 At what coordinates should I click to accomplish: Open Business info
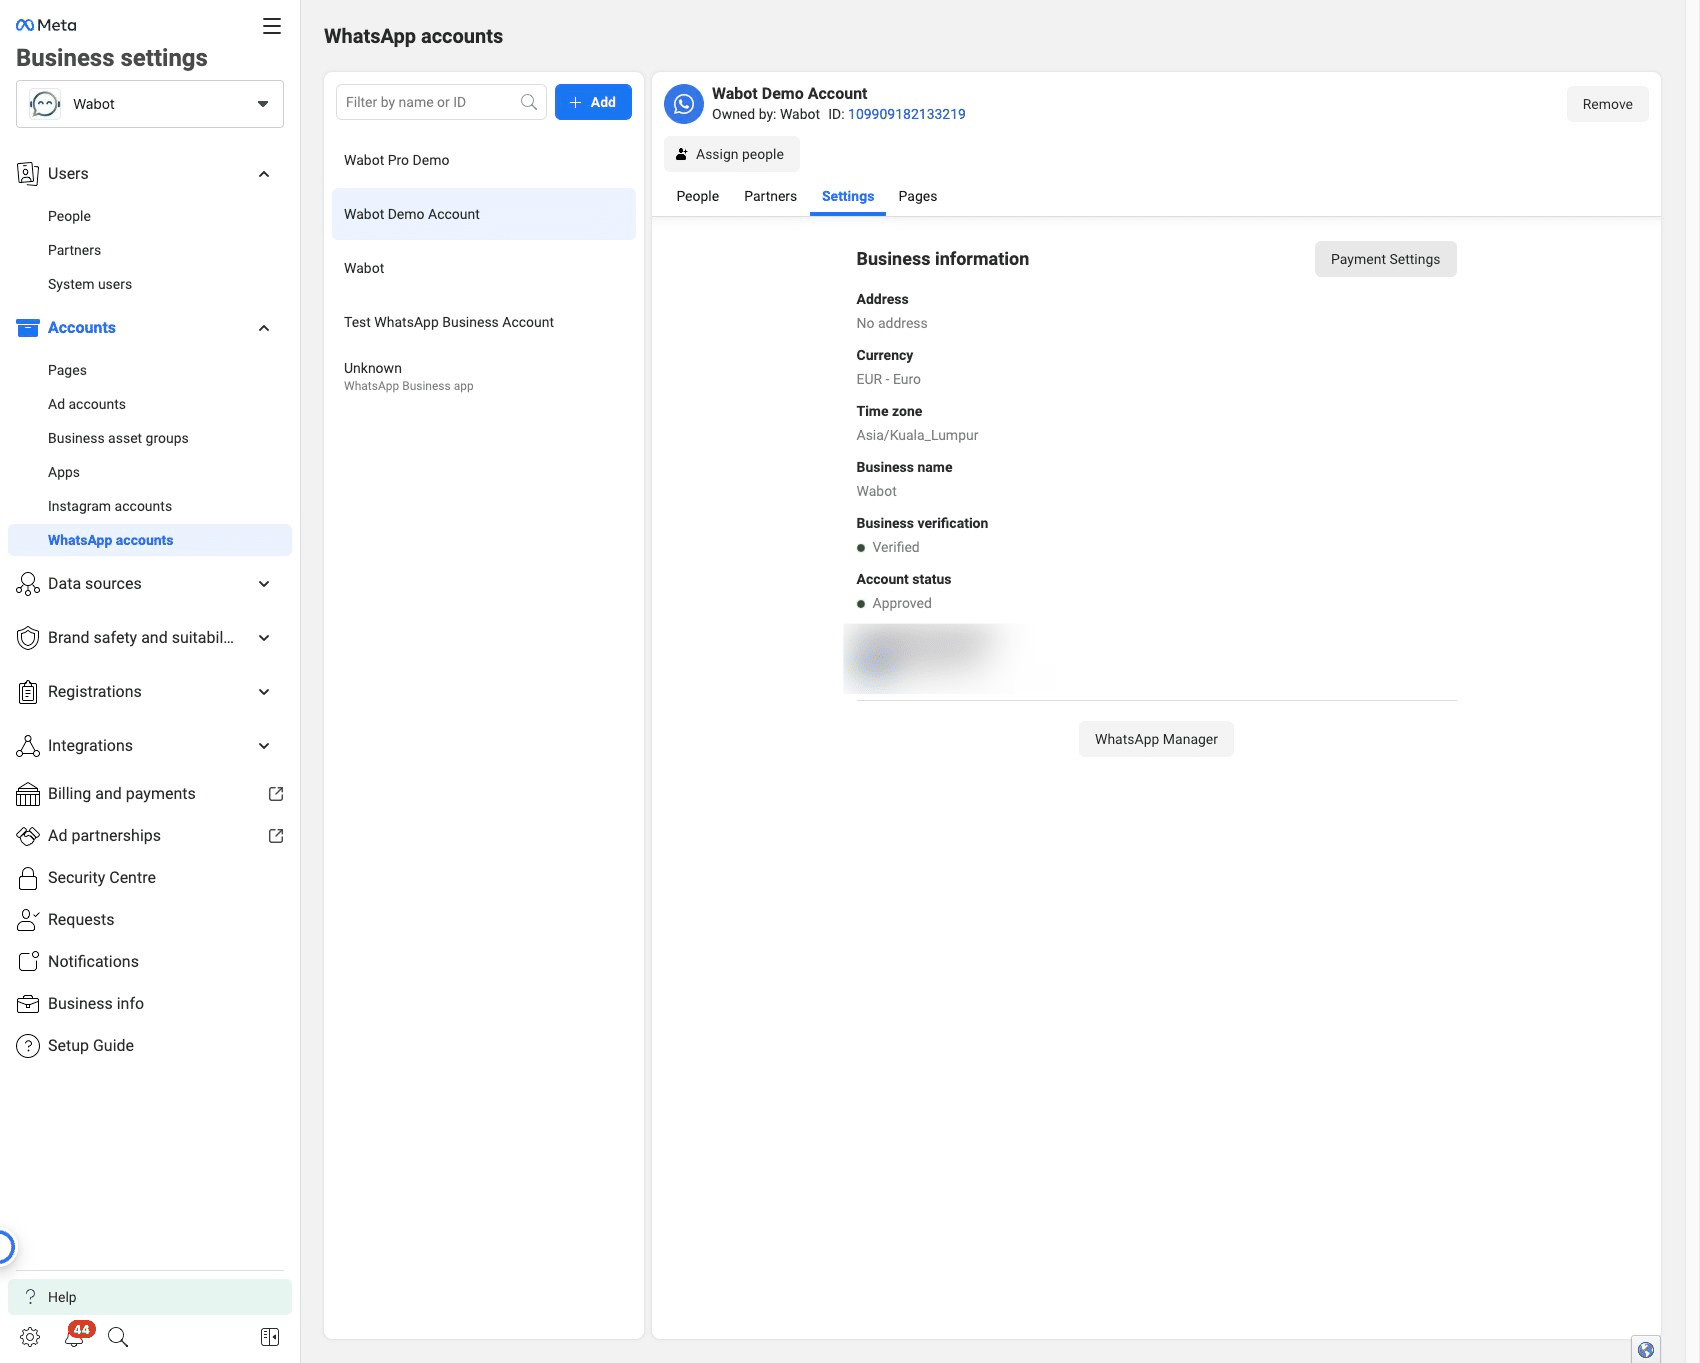click(x=96, y=1004)
